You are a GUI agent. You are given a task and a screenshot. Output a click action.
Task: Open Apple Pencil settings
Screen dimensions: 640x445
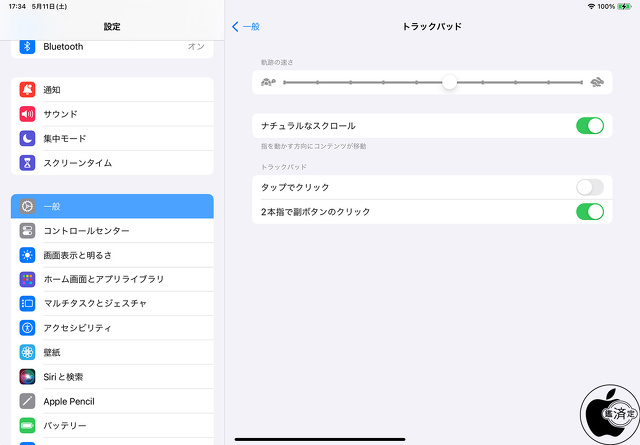[112, 401]
